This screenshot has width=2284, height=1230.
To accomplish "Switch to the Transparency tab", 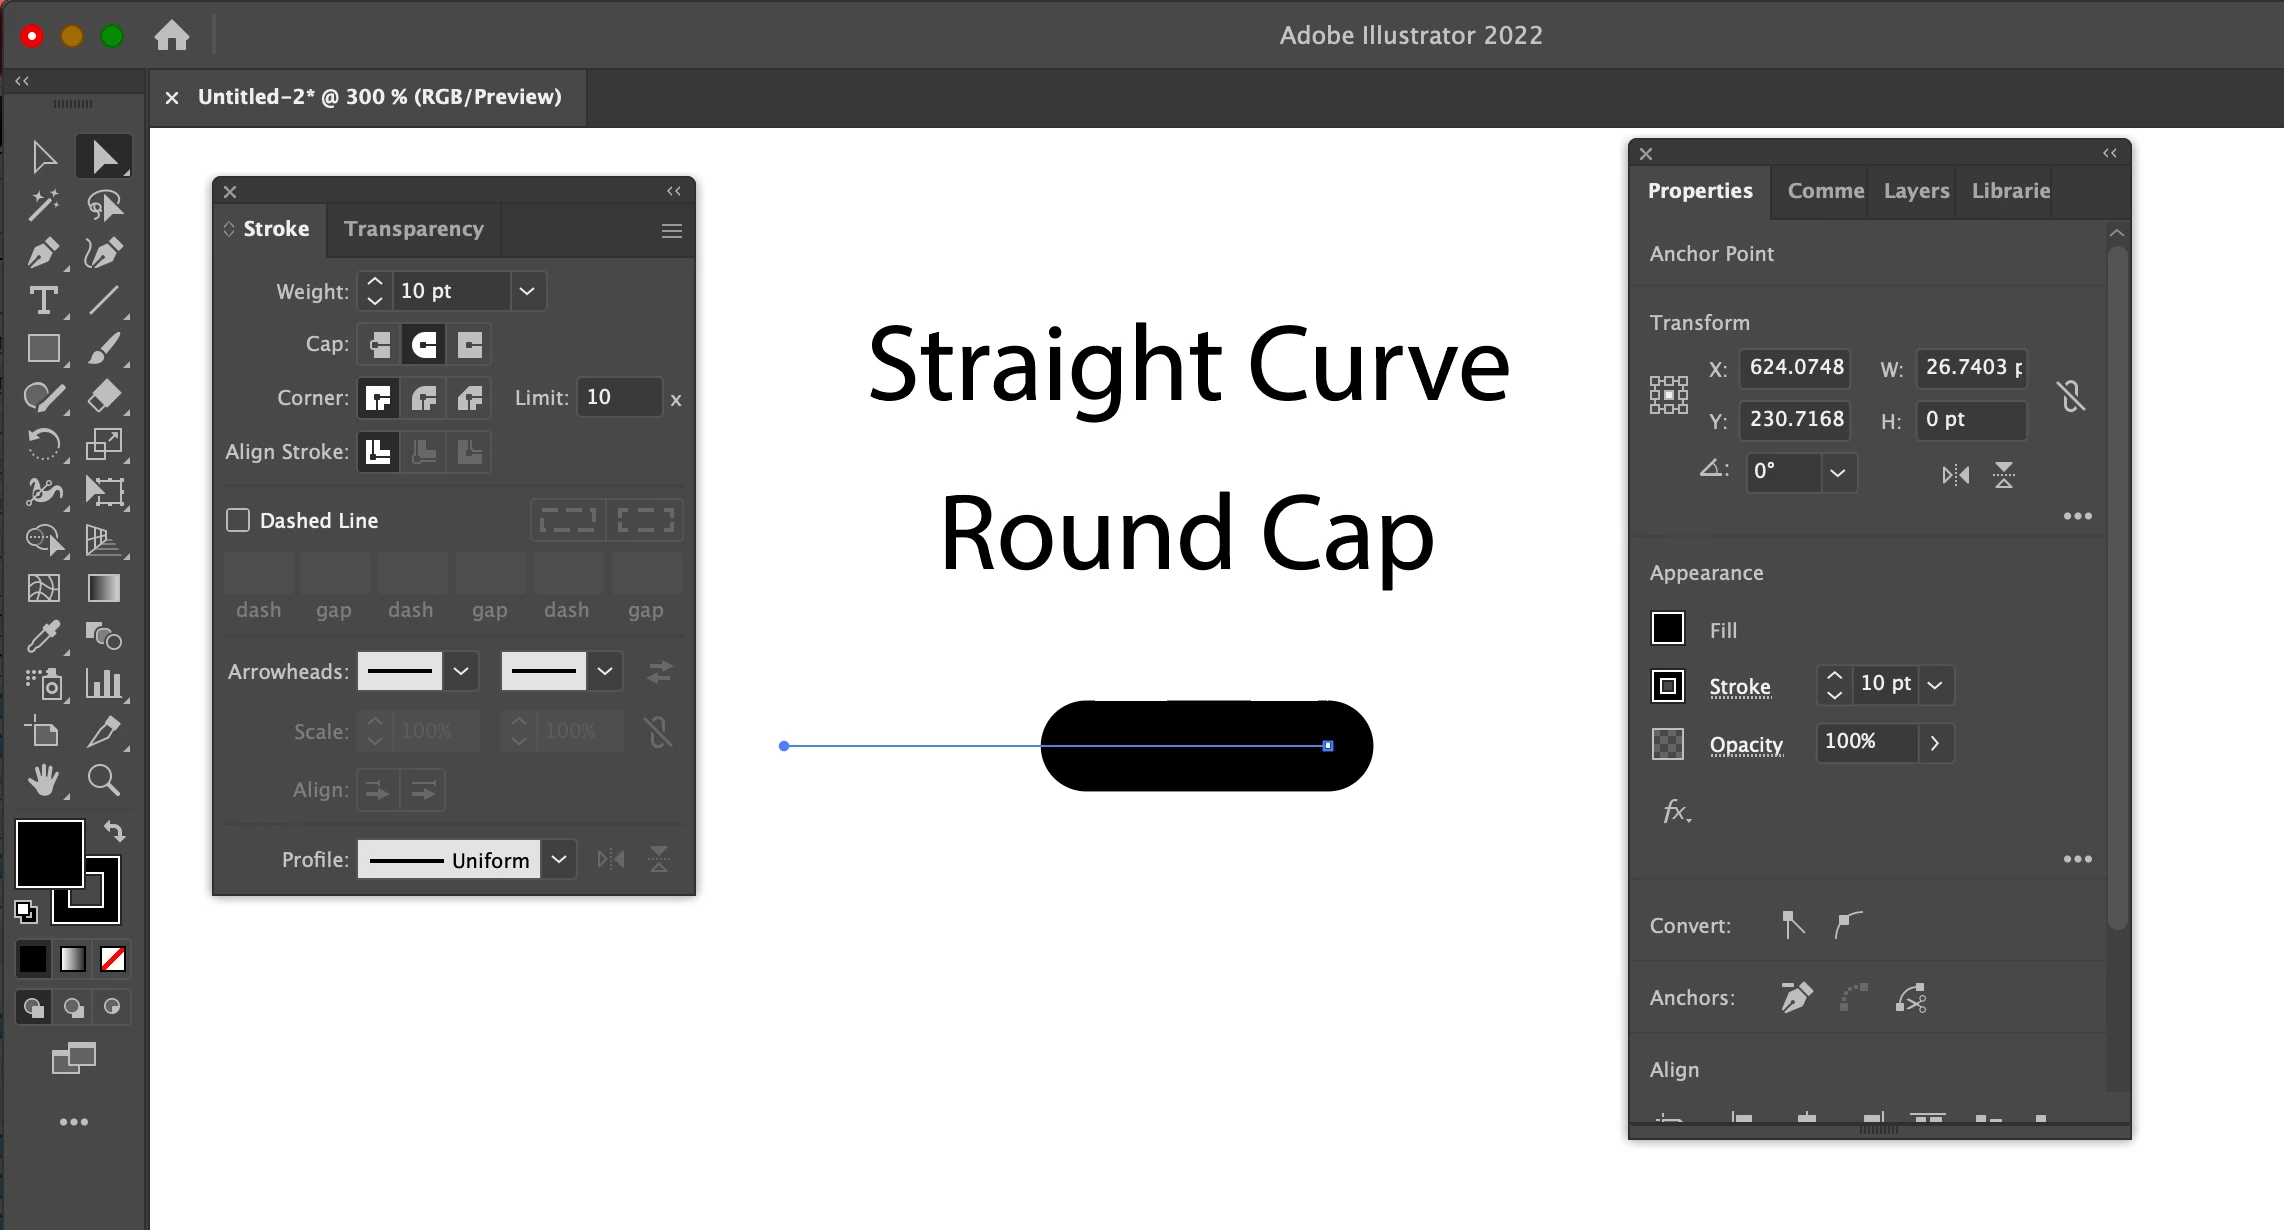I will pyautogui.click(x=413, y=229).
